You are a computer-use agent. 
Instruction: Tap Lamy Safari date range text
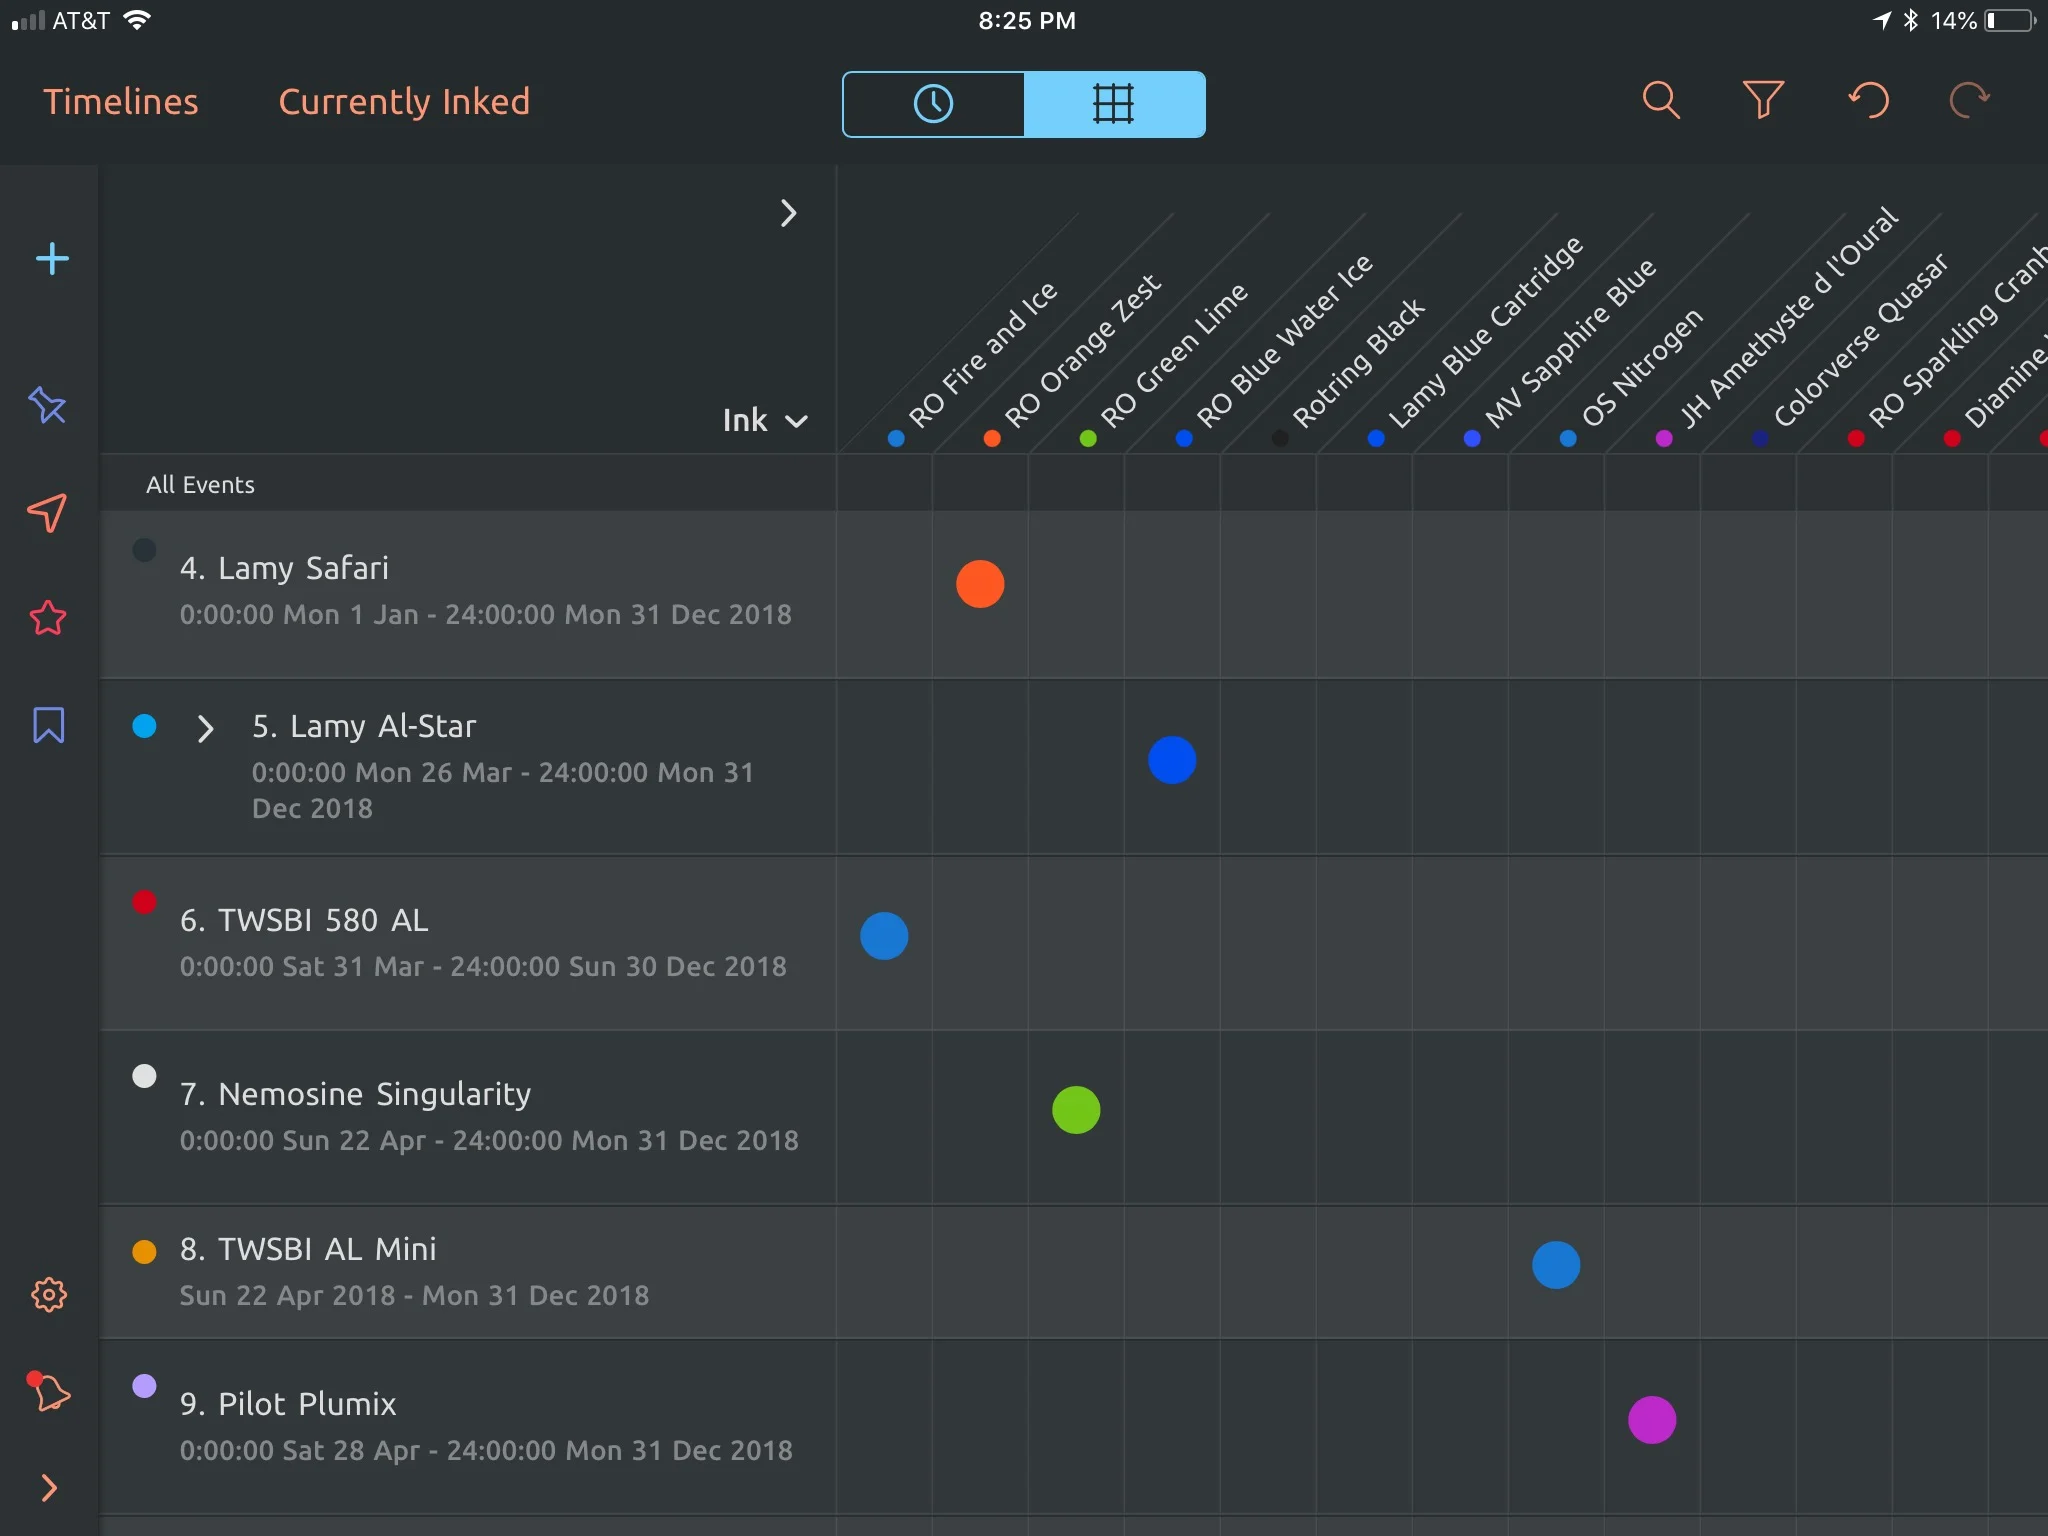(485, 614)
